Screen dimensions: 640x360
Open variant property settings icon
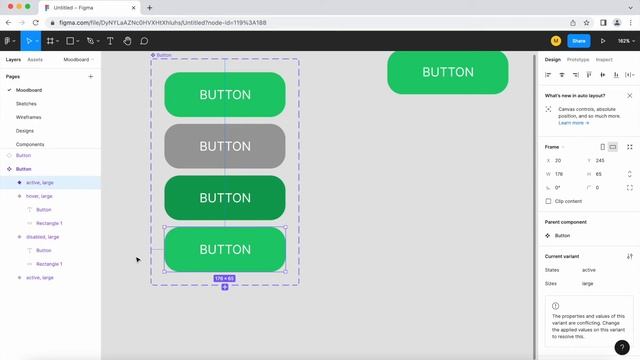click(630, 256)
